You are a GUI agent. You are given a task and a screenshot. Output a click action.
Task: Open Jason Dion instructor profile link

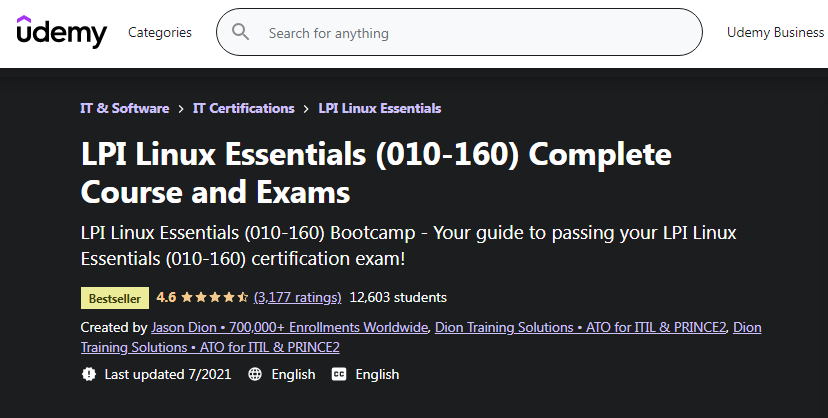click(x=289, y=328)
